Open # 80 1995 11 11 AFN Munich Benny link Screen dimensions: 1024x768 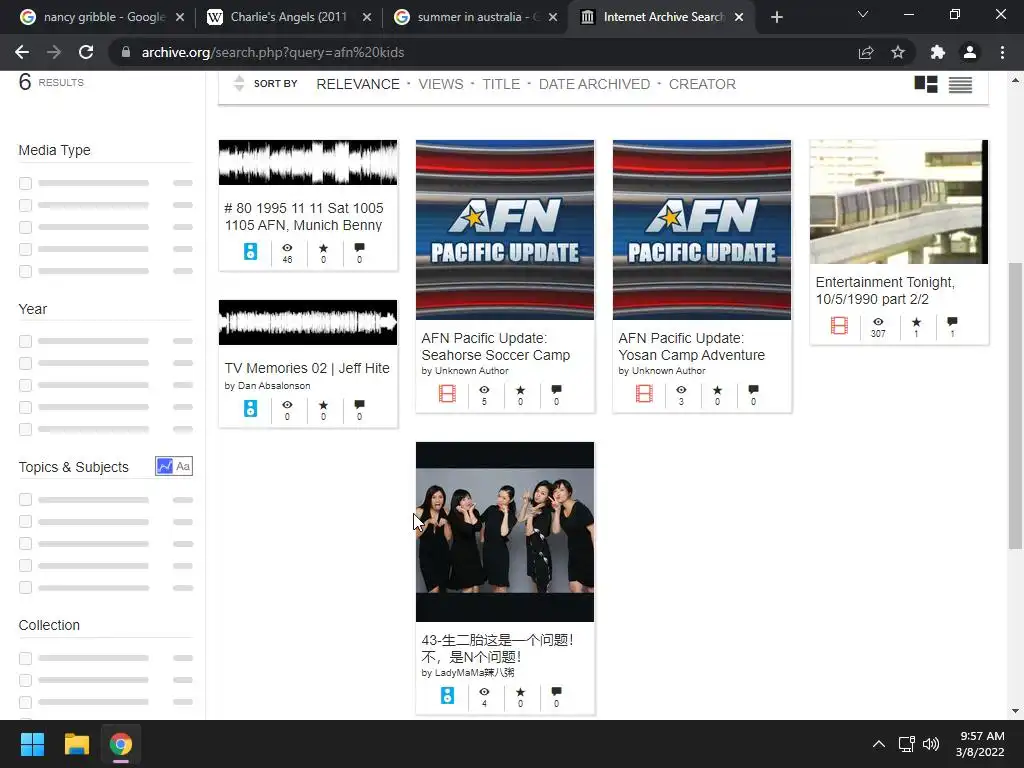point(304,217)
